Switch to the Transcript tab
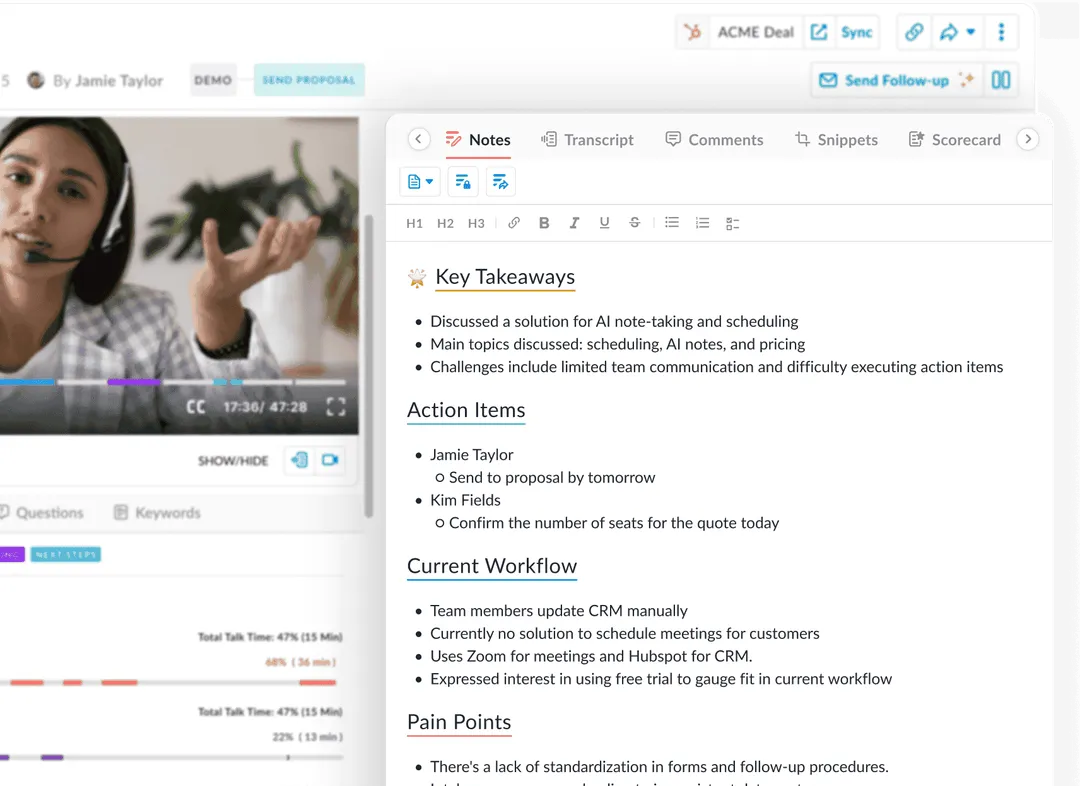This screenshot has width=1080, height=786. coord(587,140)
